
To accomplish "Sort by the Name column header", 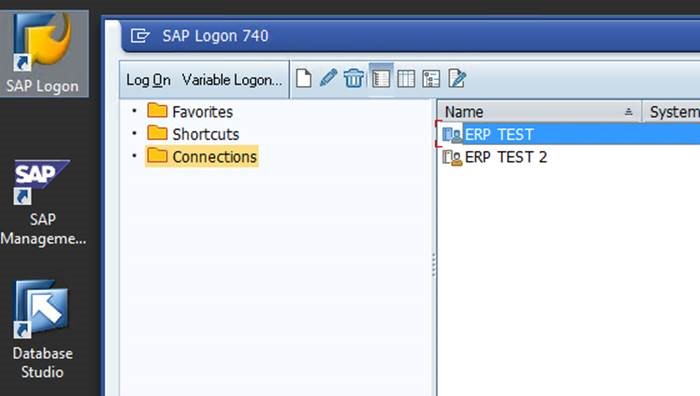I will [539, 112].
